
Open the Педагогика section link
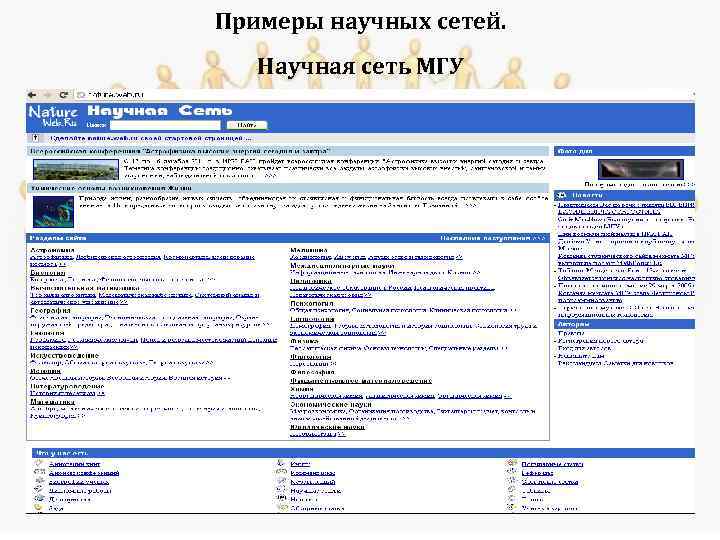311,281
